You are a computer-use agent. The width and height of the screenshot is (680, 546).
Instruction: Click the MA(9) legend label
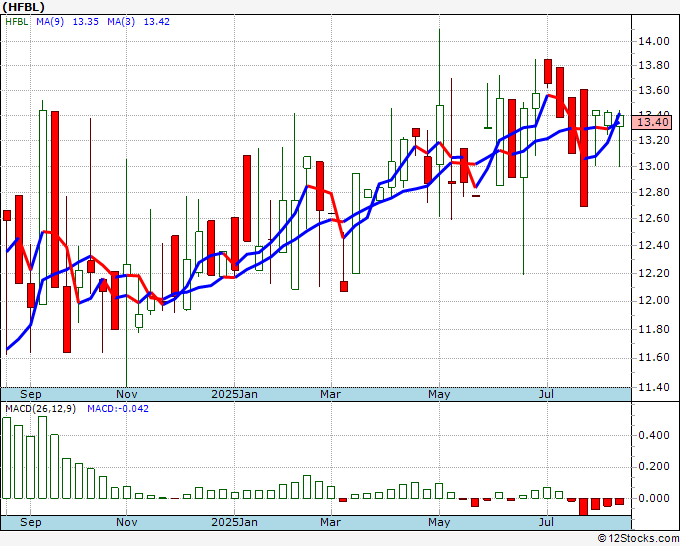coord(50,22)
